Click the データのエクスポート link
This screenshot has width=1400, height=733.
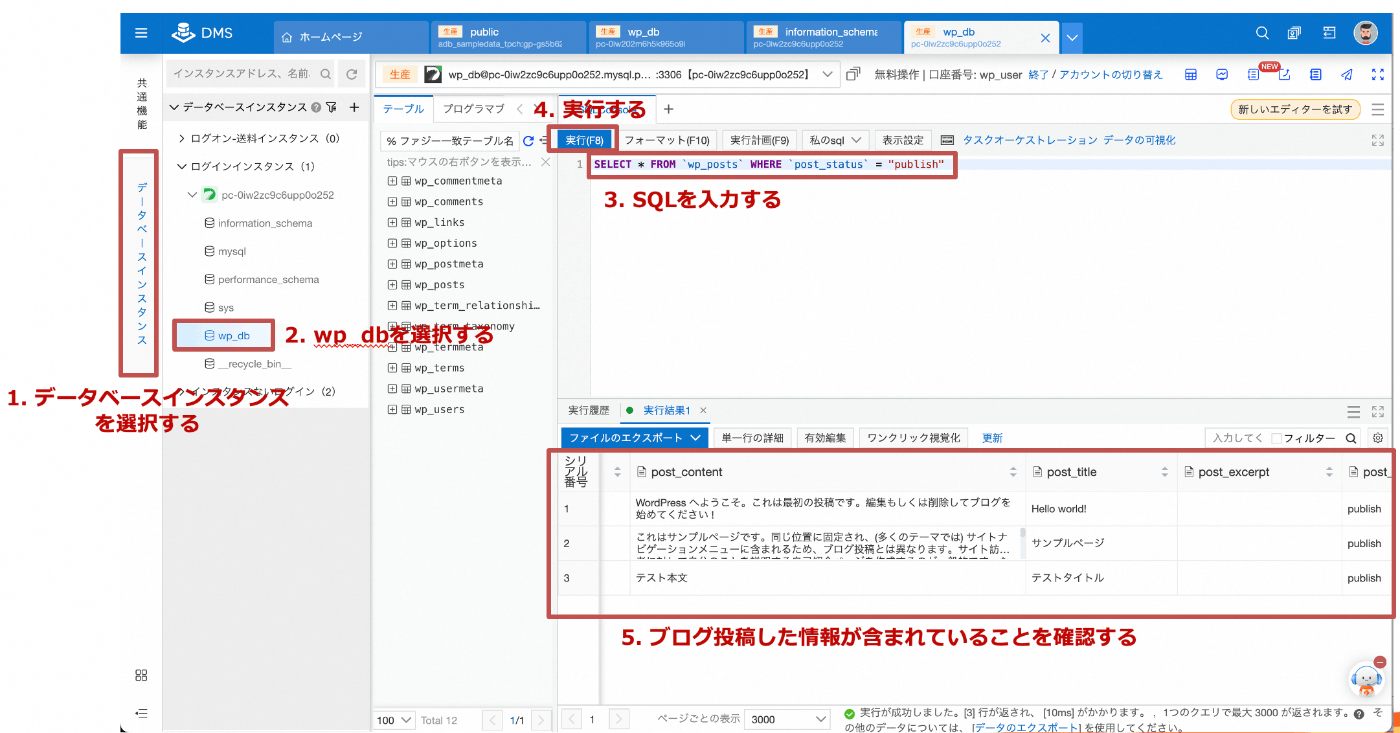[1026, 728]
